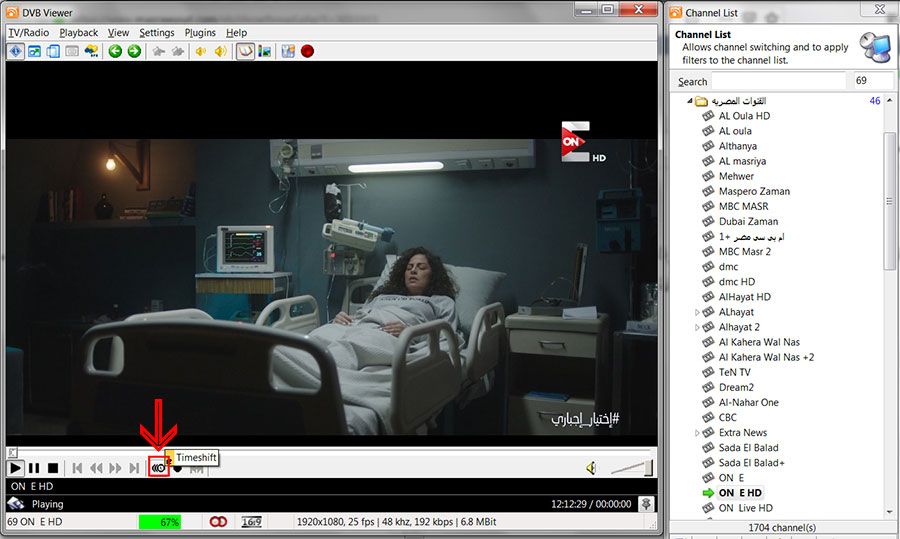Open the picture color settings icon
Image resolution: width=900 pixels, height=539 pixels.
[265, 52]
